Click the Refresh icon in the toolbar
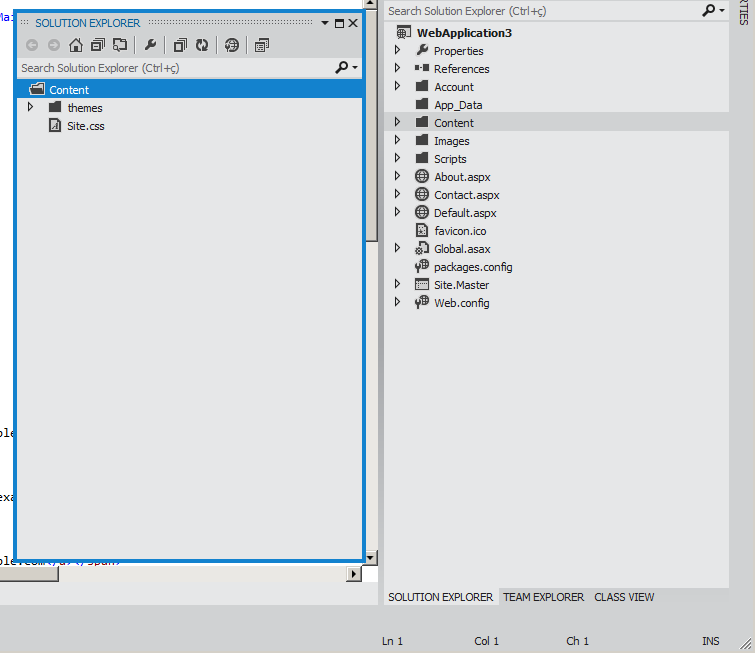Image resolution: width=755 pixels, height=653 pixels. coord(202,45)
